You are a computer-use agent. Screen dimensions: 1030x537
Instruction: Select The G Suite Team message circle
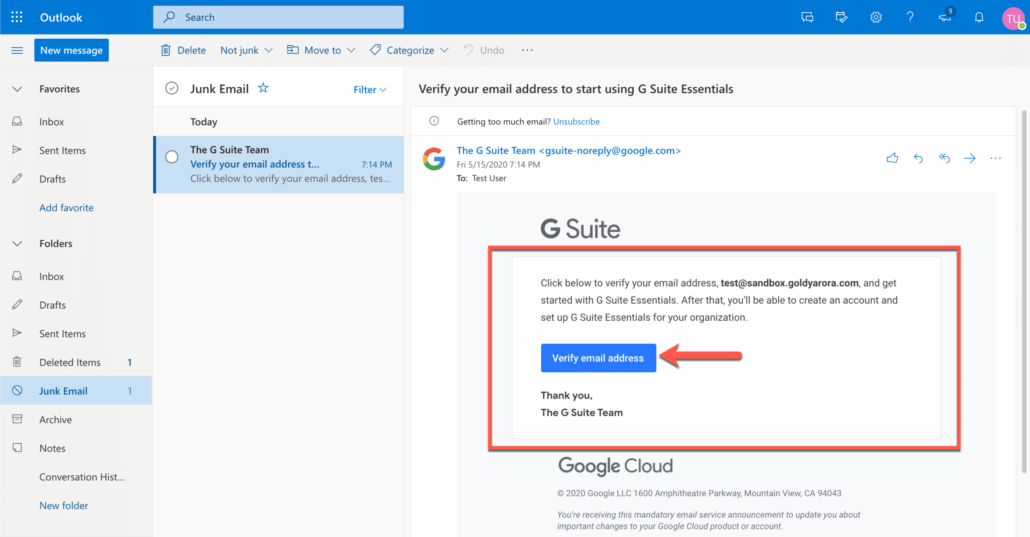point(171,157)
